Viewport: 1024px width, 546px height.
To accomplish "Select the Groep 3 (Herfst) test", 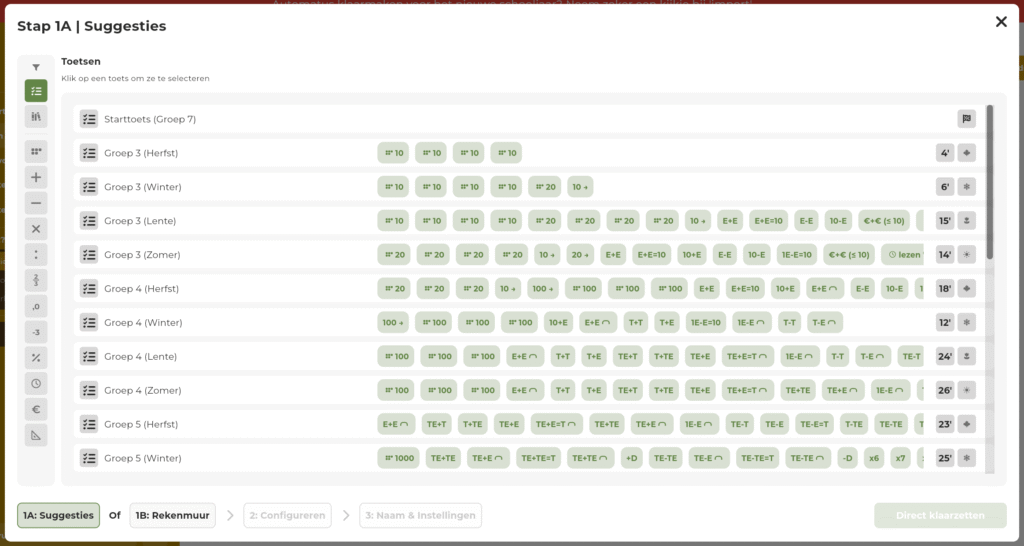I will 528,153.
